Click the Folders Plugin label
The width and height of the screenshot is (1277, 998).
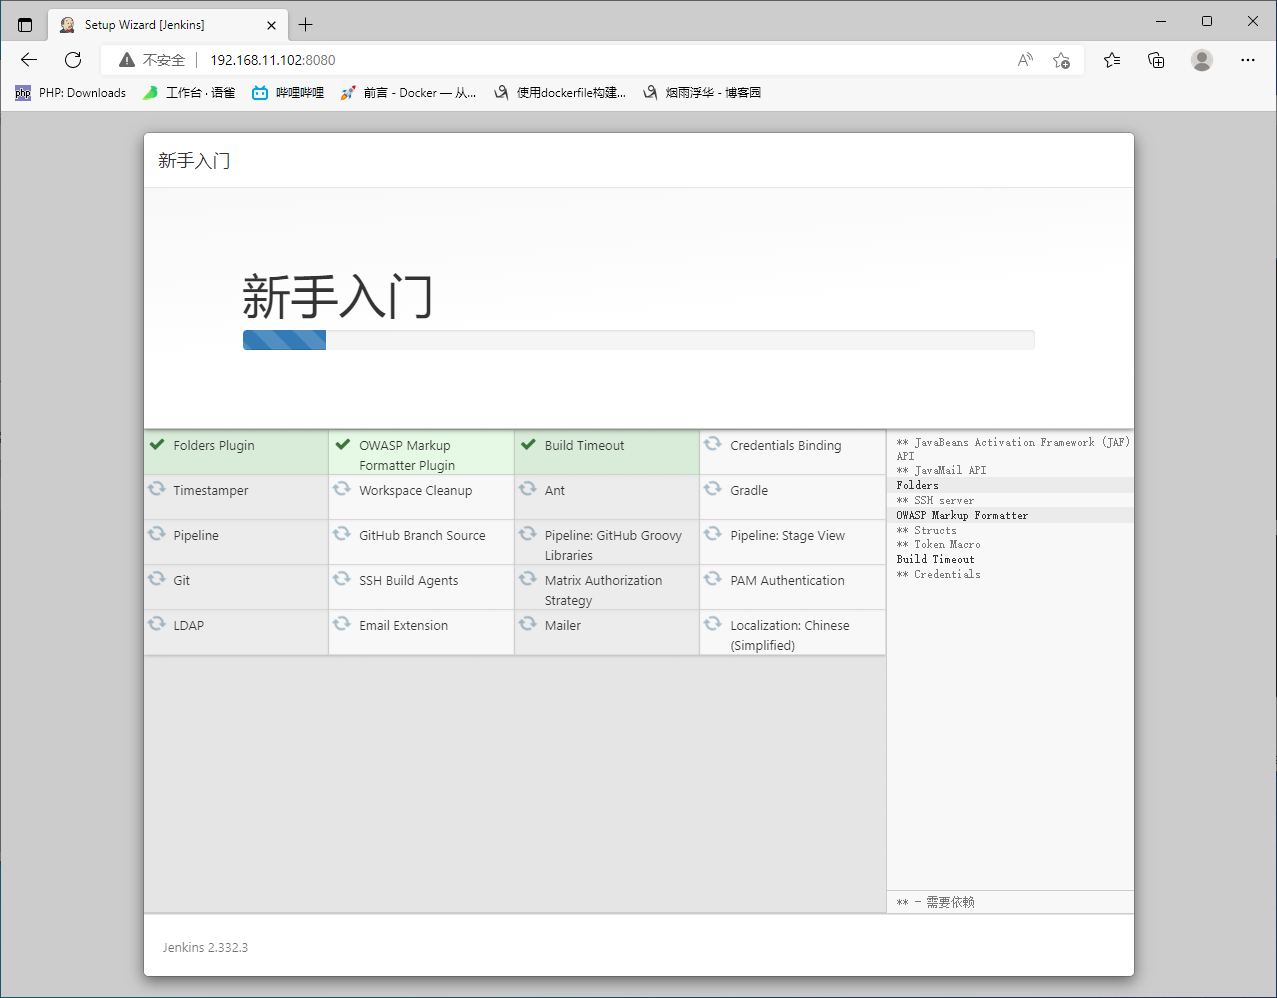tap(214, 446)
